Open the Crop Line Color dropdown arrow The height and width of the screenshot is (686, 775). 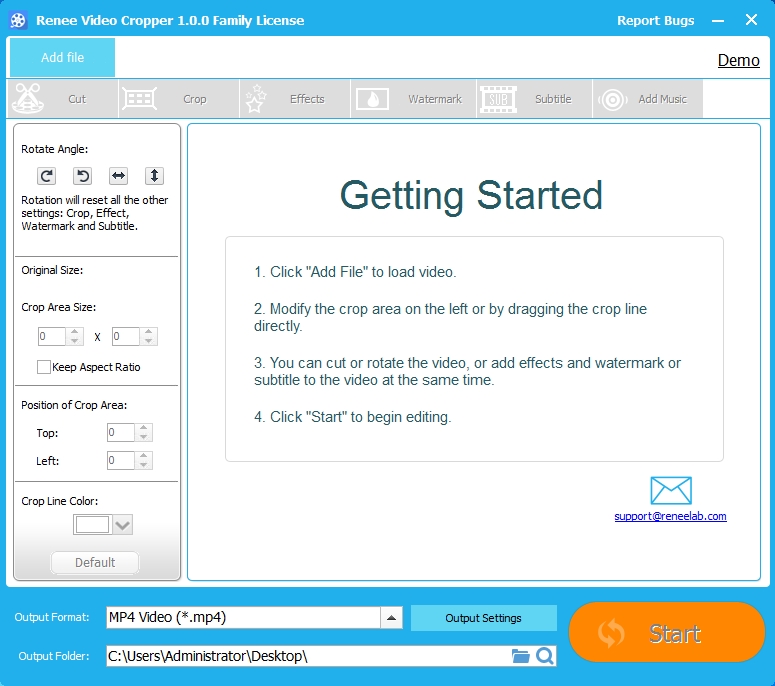point(122,525)
